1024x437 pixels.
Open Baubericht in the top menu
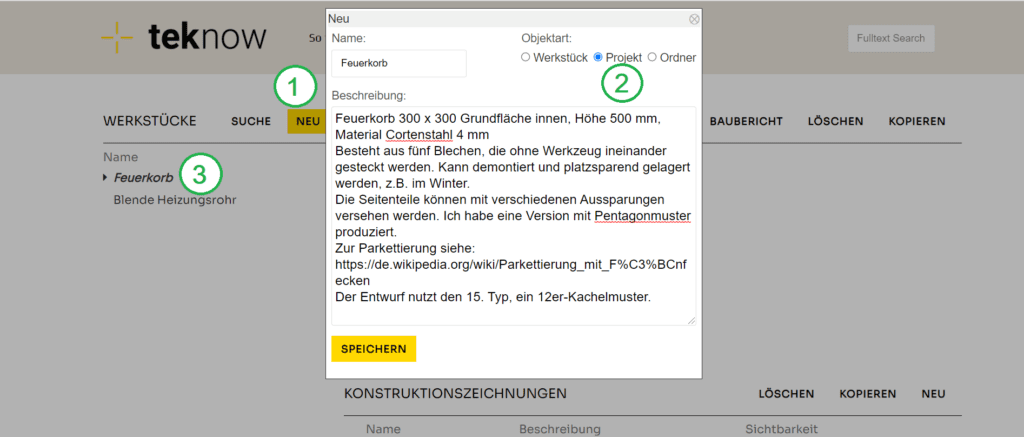pyautogui.click(x=746, y=121)
